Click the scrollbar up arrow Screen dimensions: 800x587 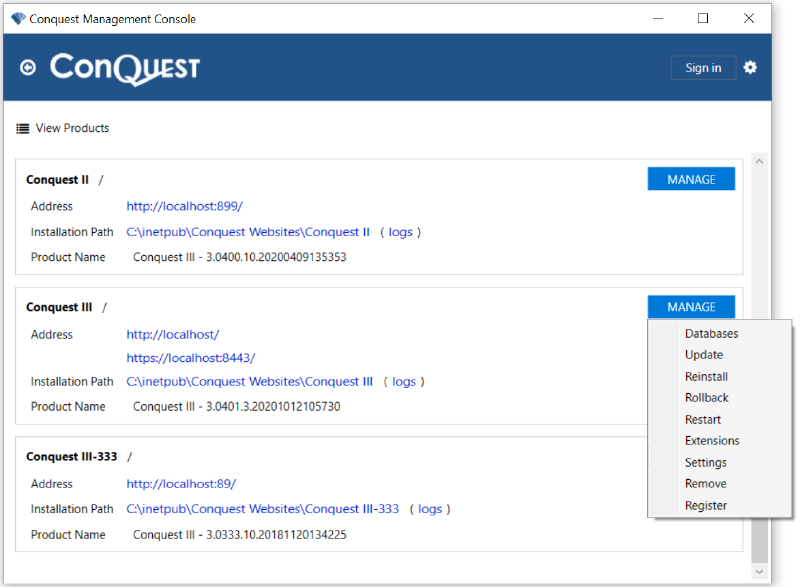tap(759, 162)
